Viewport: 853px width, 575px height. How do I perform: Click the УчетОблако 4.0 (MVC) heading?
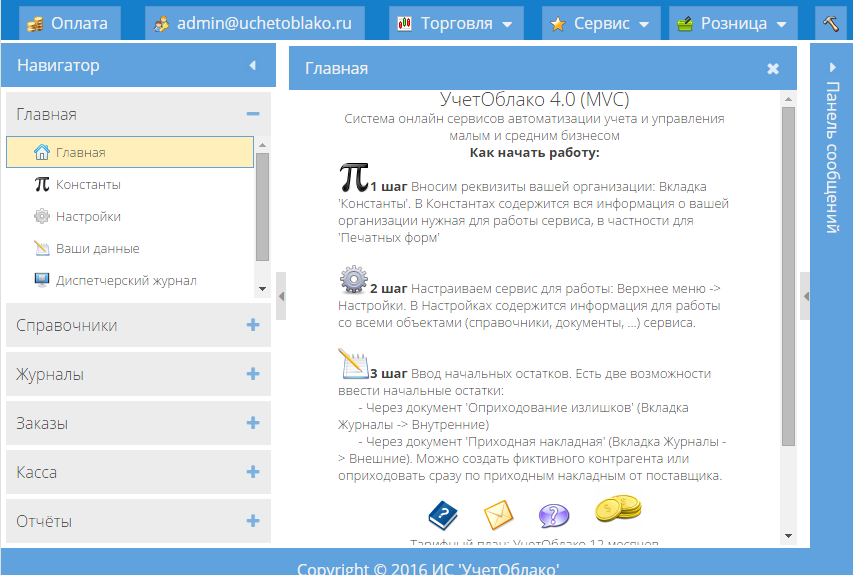tap(534, 100)
